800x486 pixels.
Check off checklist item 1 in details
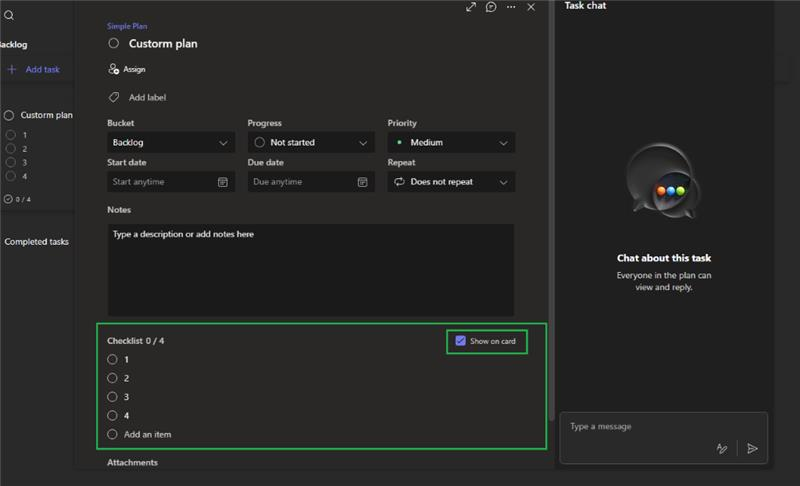pos(112,360)
